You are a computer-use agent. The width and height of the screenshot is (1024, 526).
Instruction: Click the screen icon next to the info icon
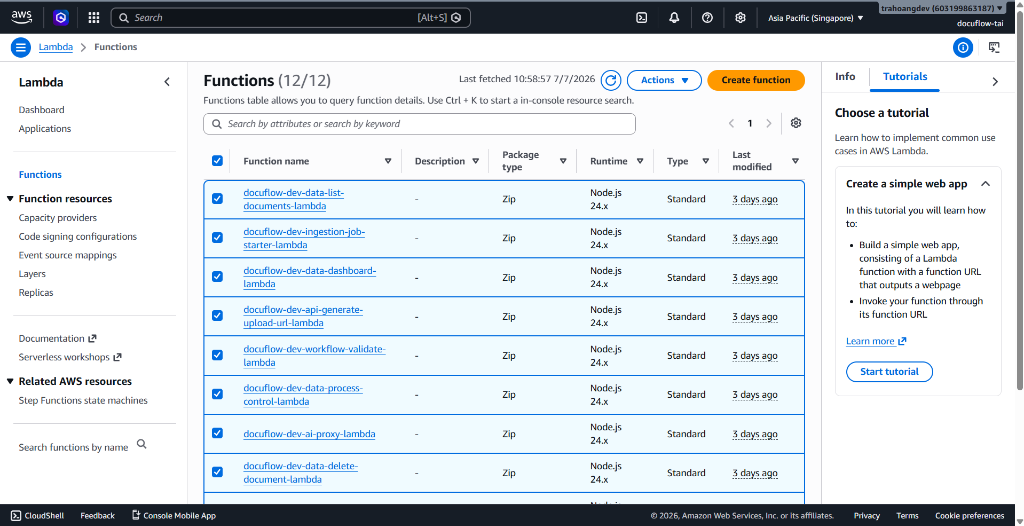click(x=995, y=47)
